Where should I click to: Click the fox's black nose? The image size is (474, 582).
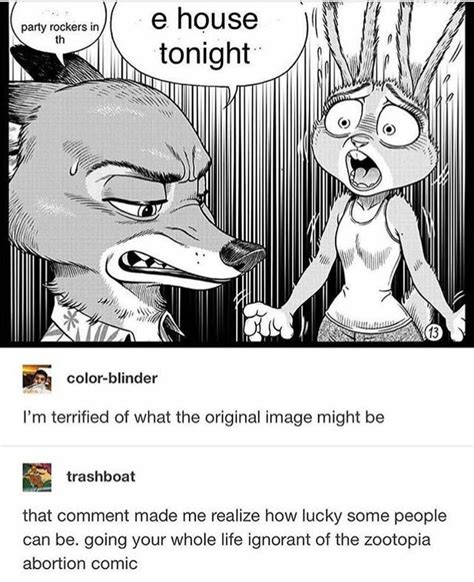(x=242, y=256)
